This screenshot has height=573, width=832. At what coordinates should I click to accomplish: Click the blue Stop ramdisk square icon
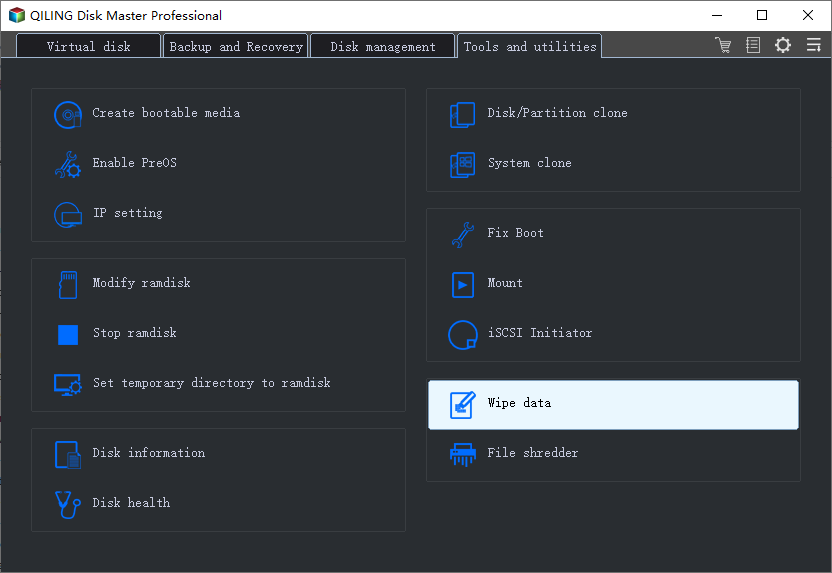tap(68, 335)
